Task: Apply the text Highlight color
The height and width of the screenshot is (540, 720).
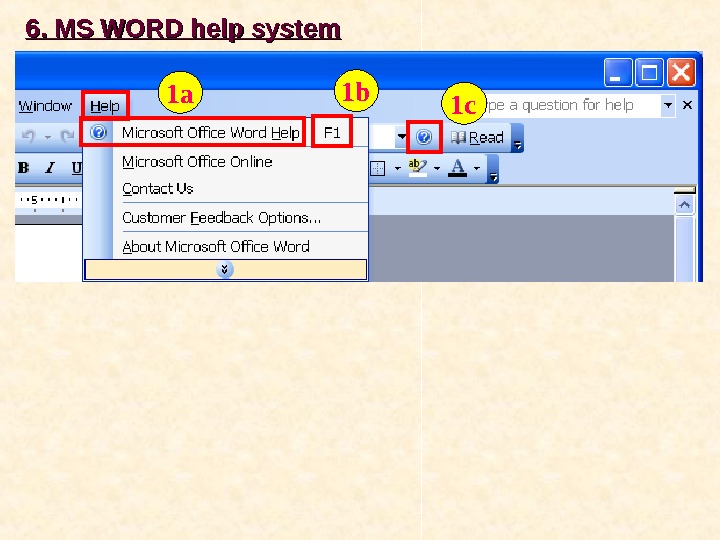Action: [x=417, y=168]
